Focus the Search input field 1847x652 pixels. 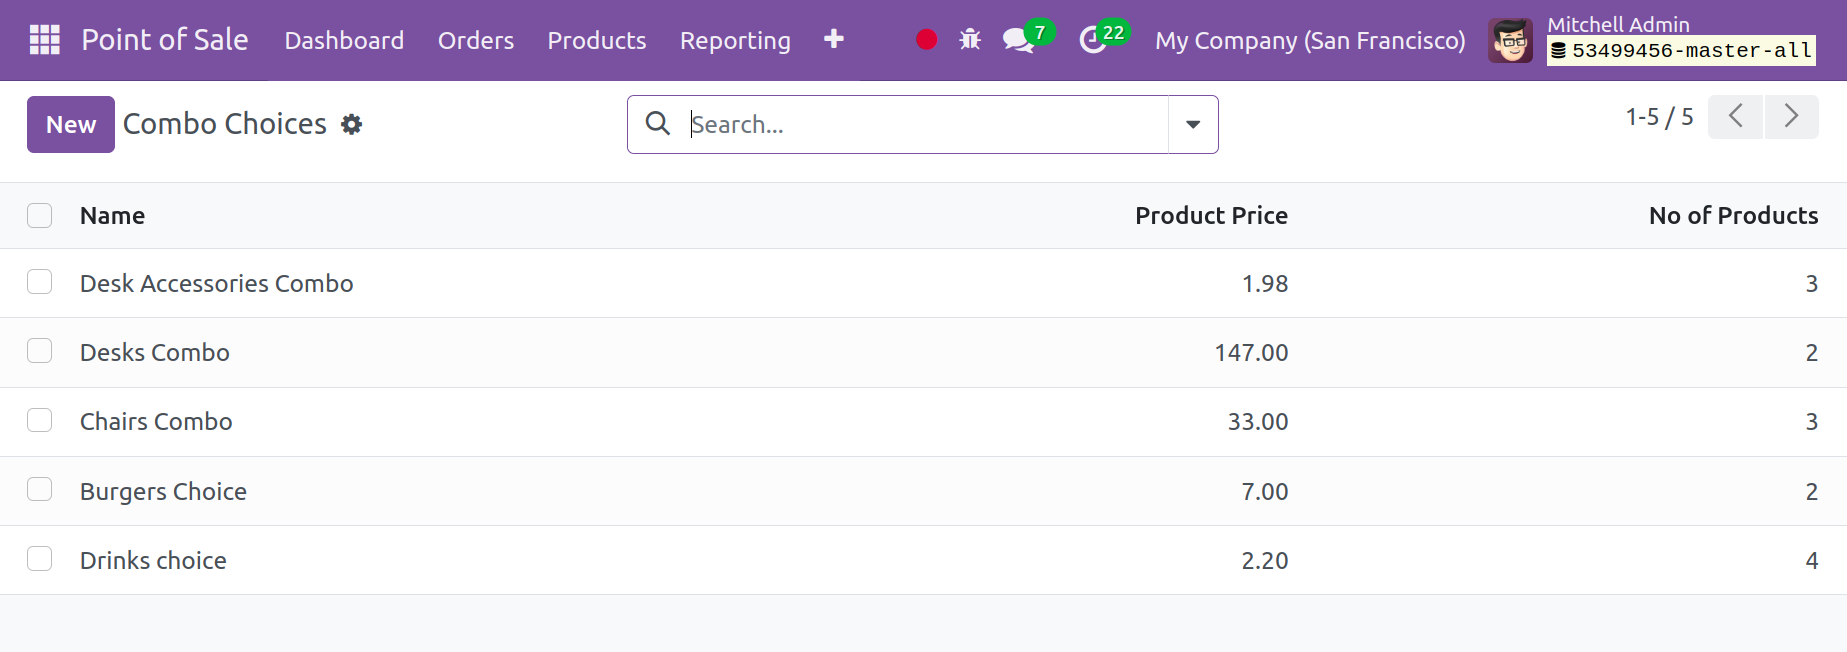(x=925, y=125)
